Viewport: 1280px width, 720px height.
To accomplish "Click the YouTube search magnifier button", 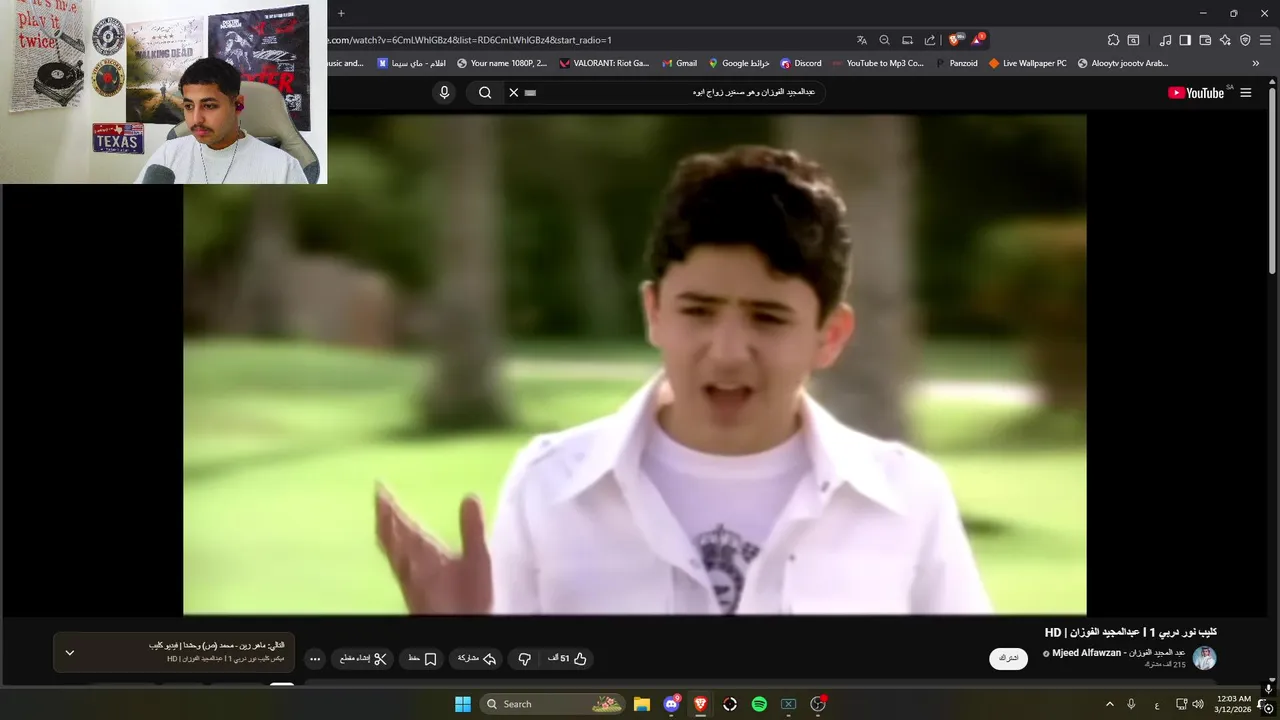I will (485, 92).
